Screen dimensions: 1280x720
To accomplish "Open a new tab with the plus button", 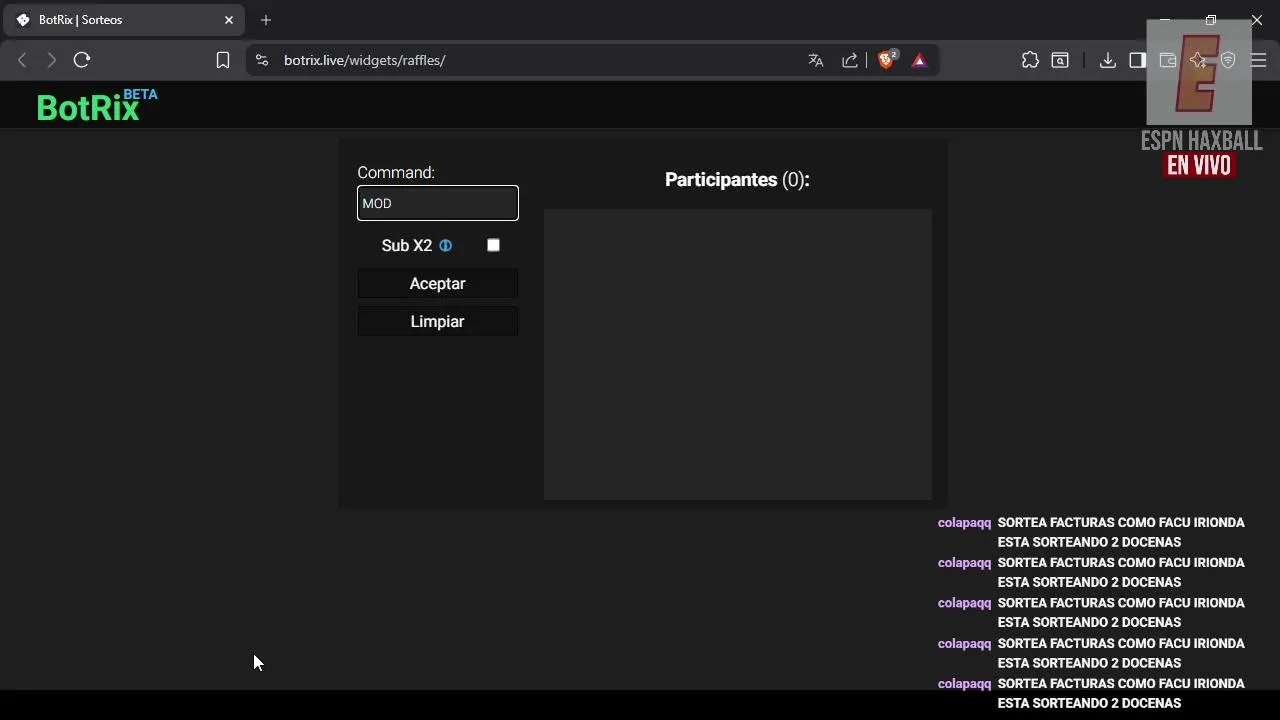I will point(266,20).
